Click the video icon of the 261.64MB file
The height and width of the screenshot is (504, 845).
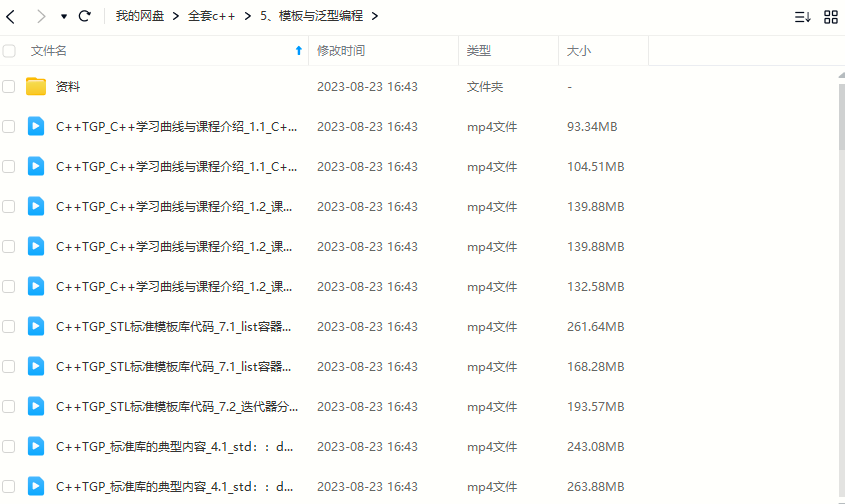pyautogui.click(x=36, y=326)
